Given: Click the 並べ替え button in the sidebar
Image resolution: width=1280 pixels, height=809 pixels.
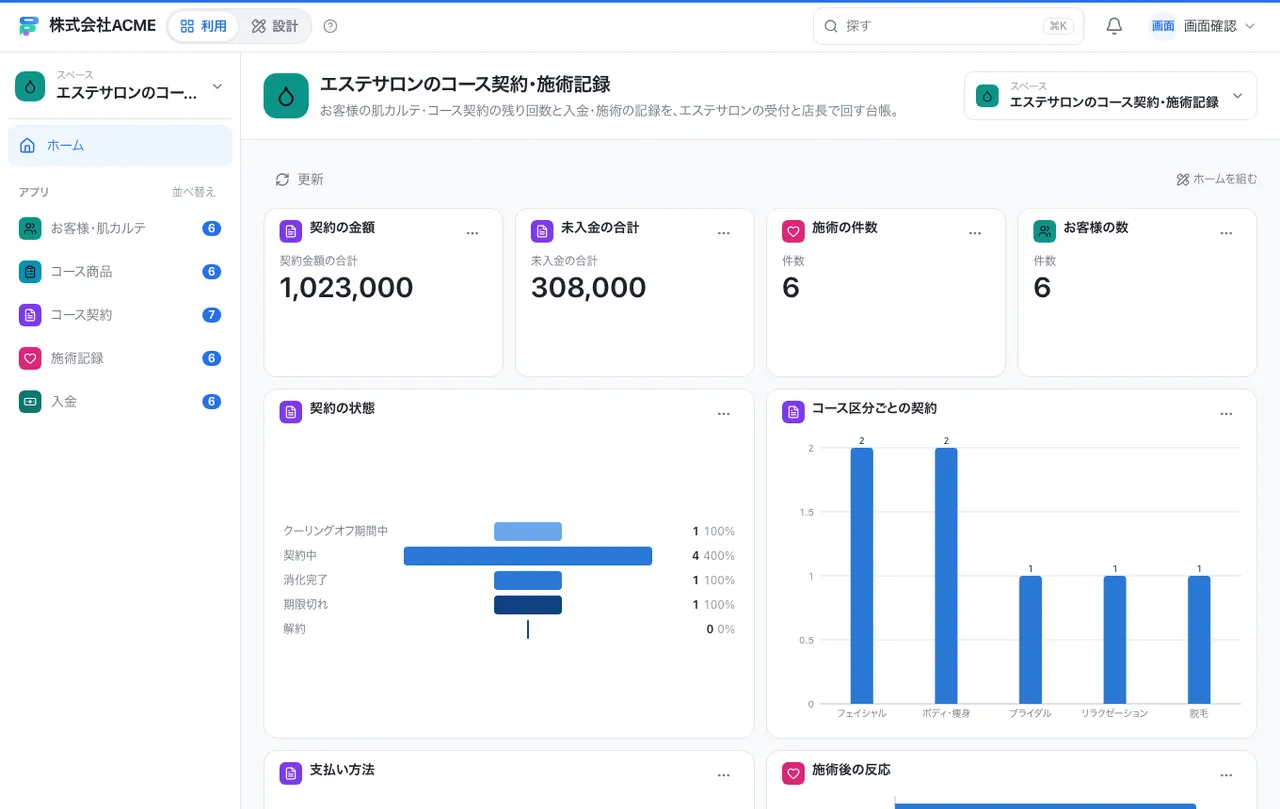Looking at the screenshot, I should pyautogui.click(x=193, y=192).
